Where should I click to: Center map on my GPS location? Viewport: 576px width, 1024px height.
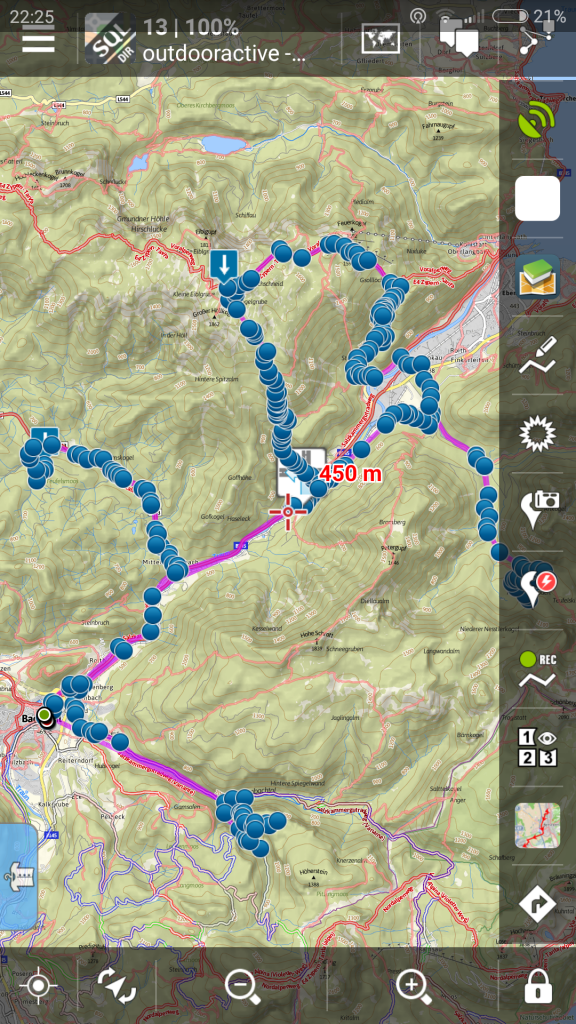[38, 986]
